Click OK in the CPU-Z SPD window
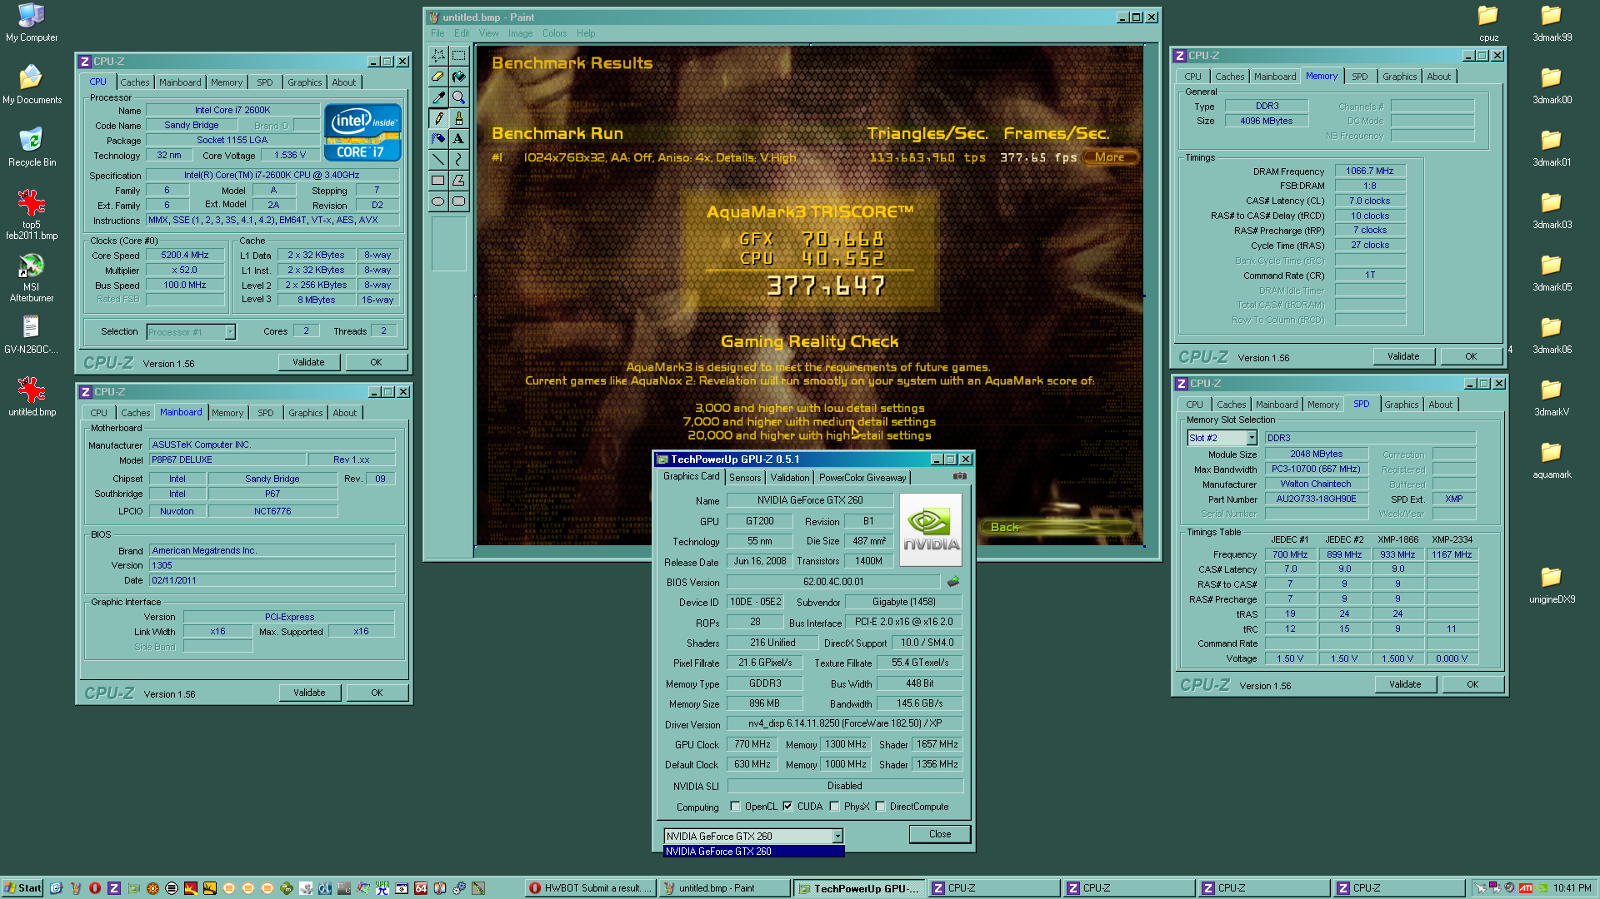1600x899 pixels. tap(1473, 684)
